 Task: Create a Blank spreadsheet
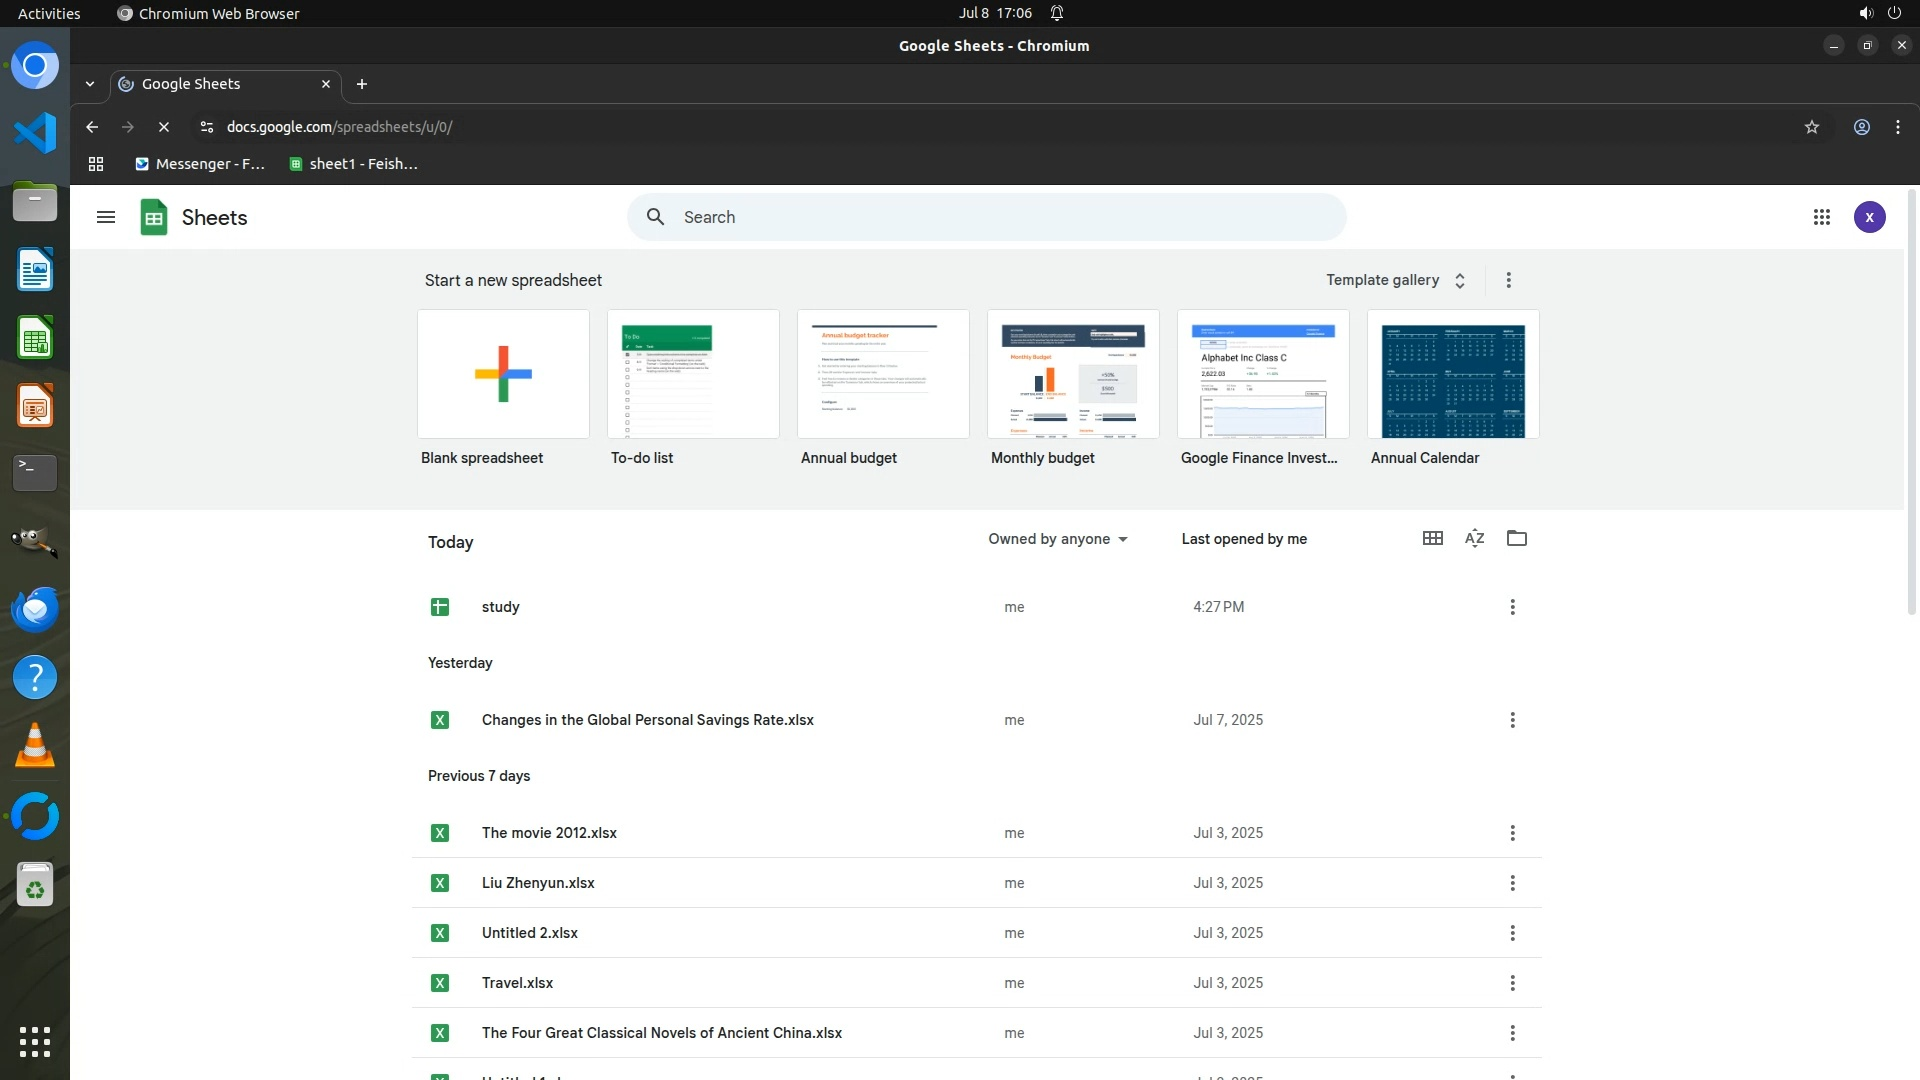(x=503, y=374)
